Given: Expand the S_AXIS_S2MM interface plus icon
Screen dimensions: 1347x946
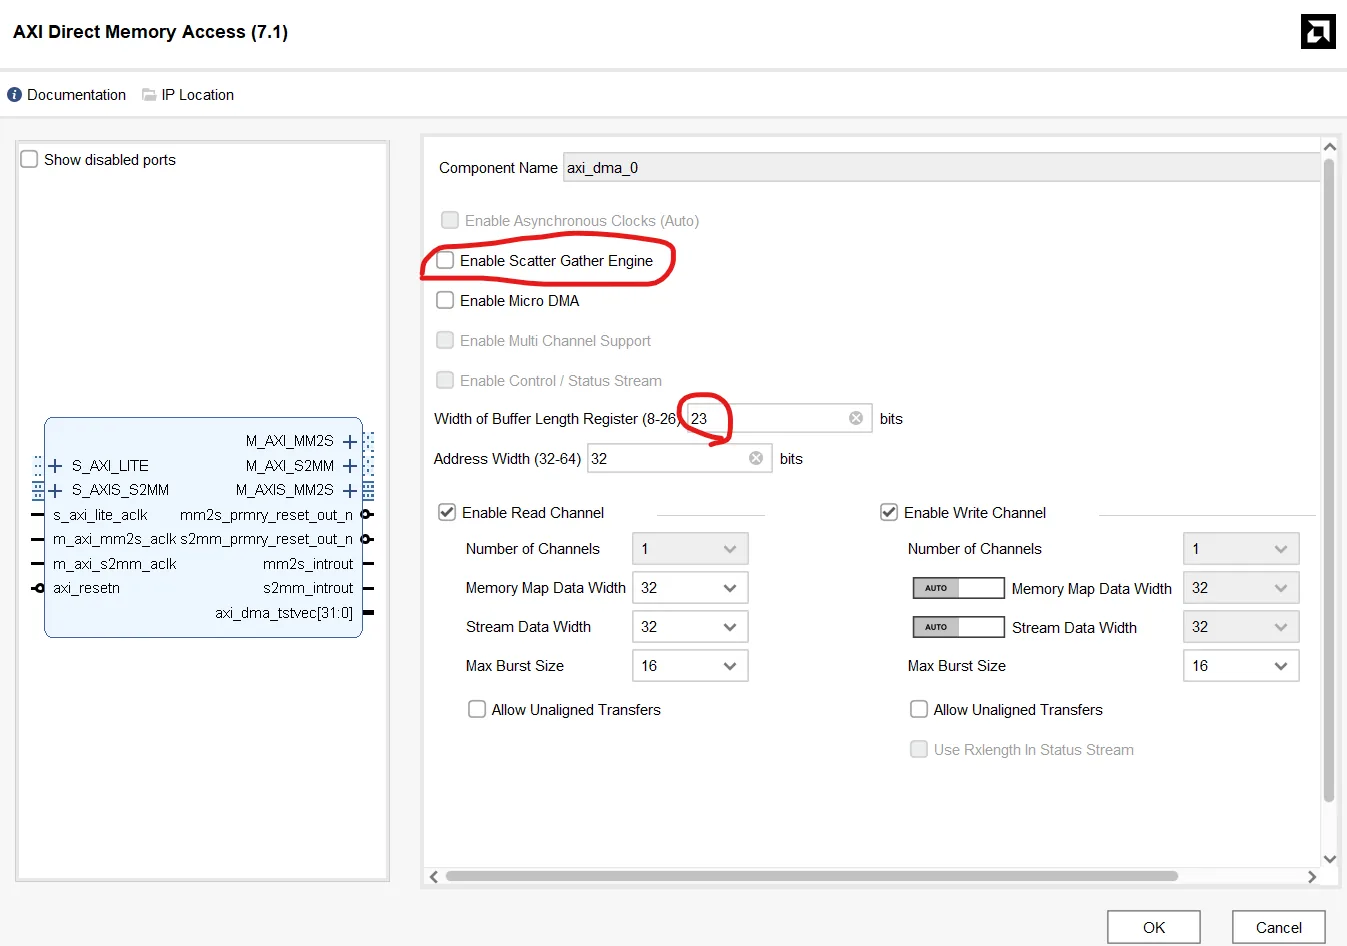Looking at the screenshot, I should pos(56,490).
